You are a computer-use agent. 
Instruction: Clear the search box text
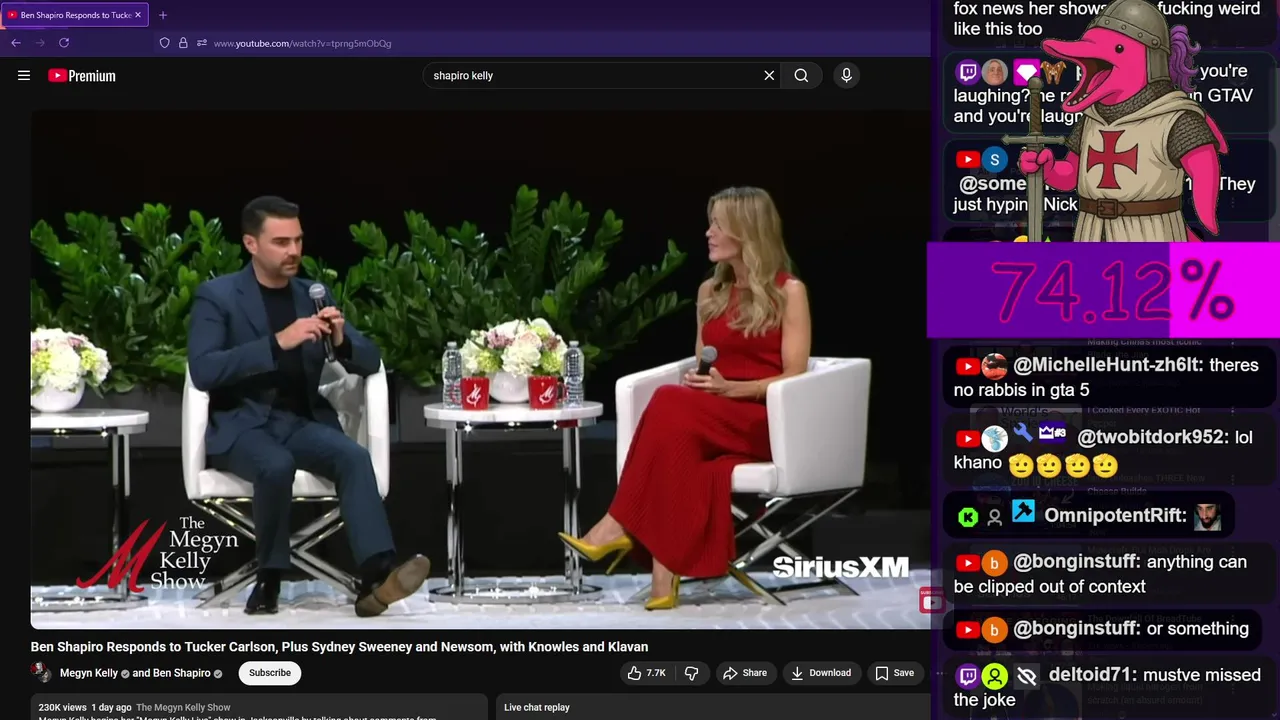(x=769, y=75)
